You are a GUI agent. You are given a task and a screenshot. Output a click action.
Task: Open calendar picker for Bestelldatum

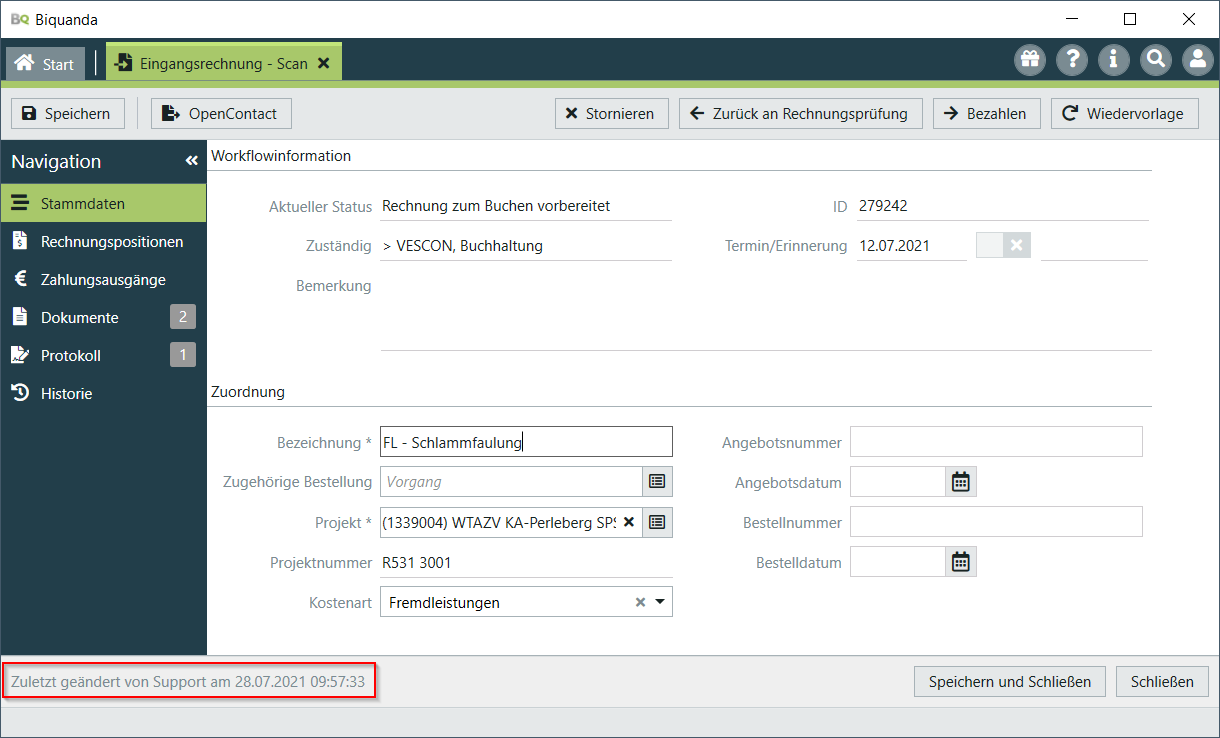[960, 562]
